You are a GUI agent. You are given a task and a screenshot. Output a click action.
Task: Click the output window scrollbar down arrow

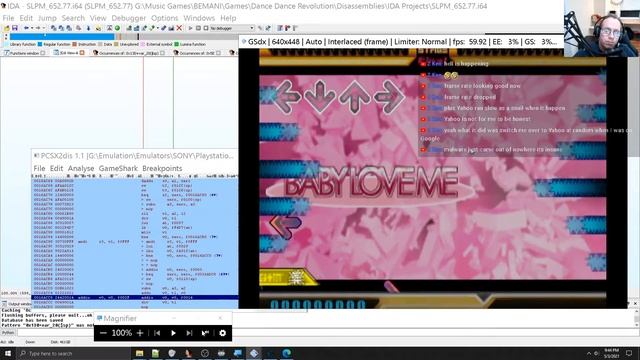coord(637,325)
